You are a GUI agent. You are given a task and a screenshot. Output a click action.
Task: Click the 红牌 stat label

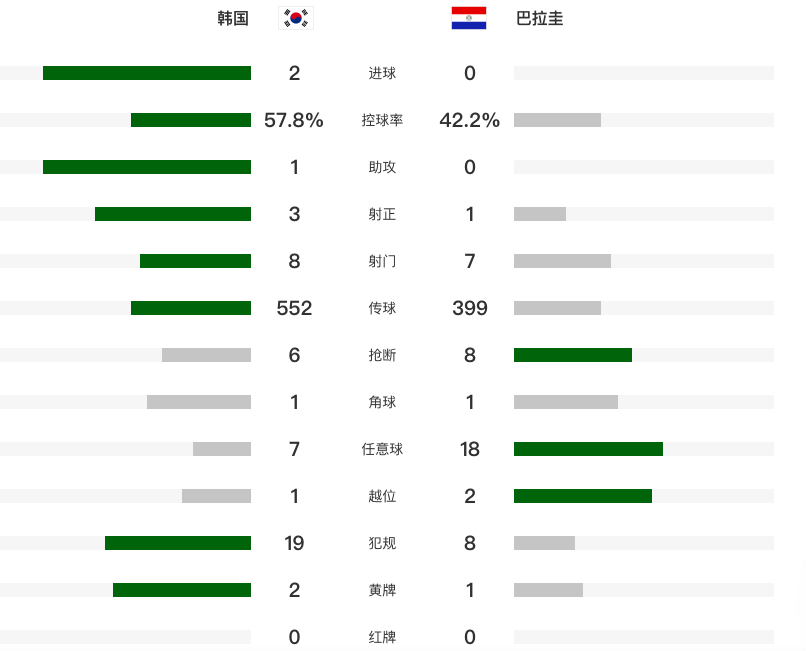pos(382,637)
